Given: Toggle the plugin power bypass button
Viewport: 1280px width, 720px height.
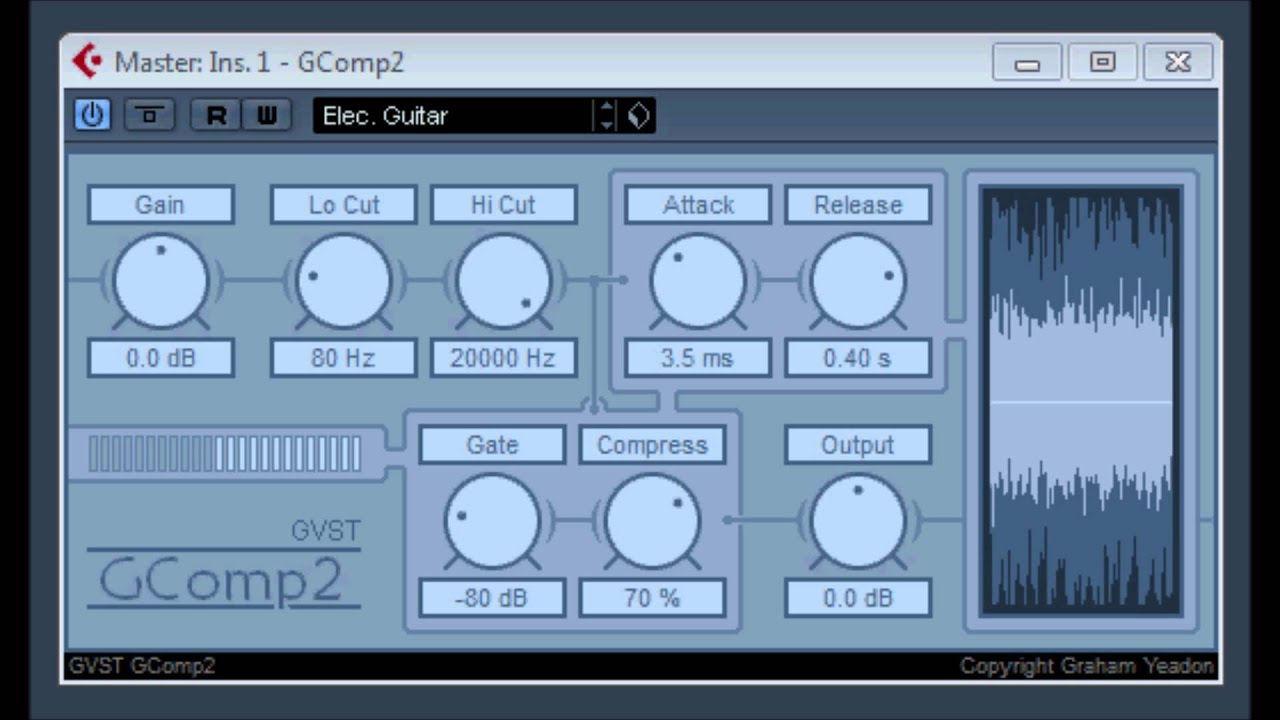Looking at the screenshot, I should click(x=92, y=115).
